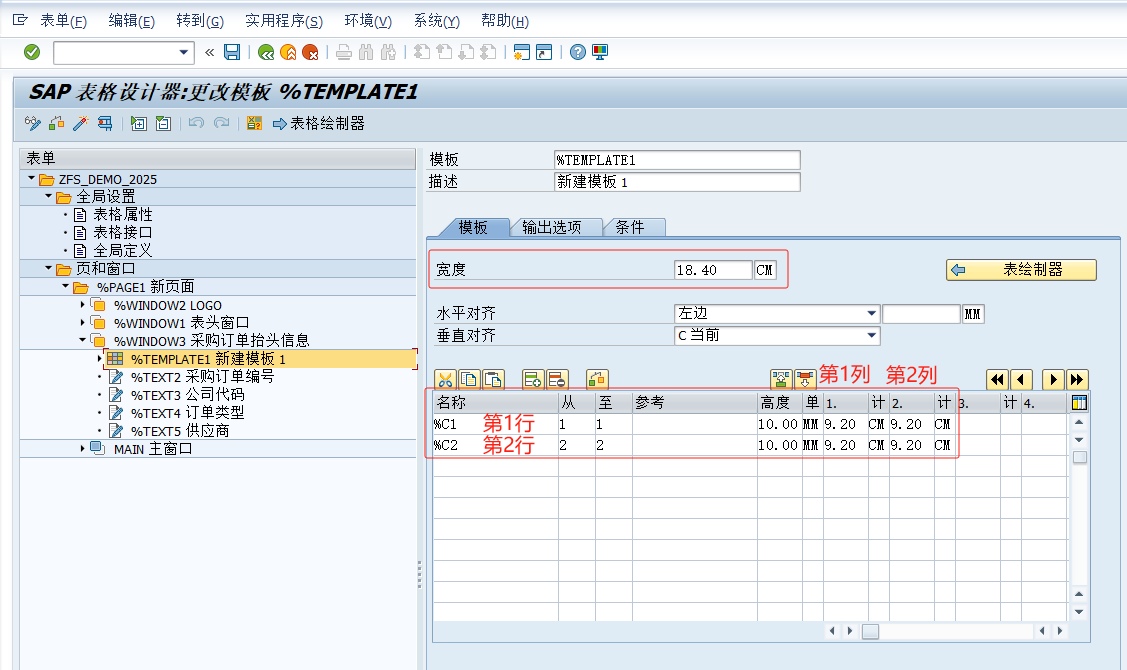Click the green checkmark Enter icon
Viewport: 1127px width, 670px height.
(x=32, y=52)
